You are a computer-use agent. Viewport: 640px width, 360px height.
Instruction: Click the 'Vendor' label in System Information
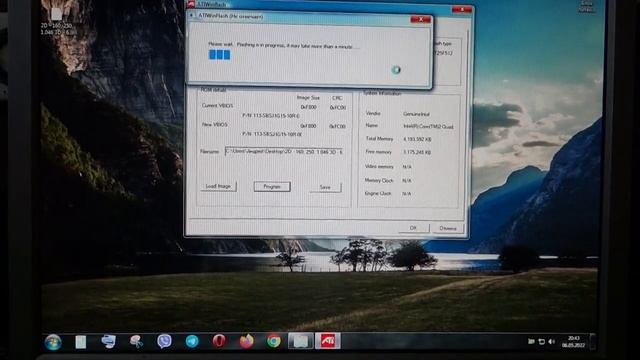tap(373, 113)
